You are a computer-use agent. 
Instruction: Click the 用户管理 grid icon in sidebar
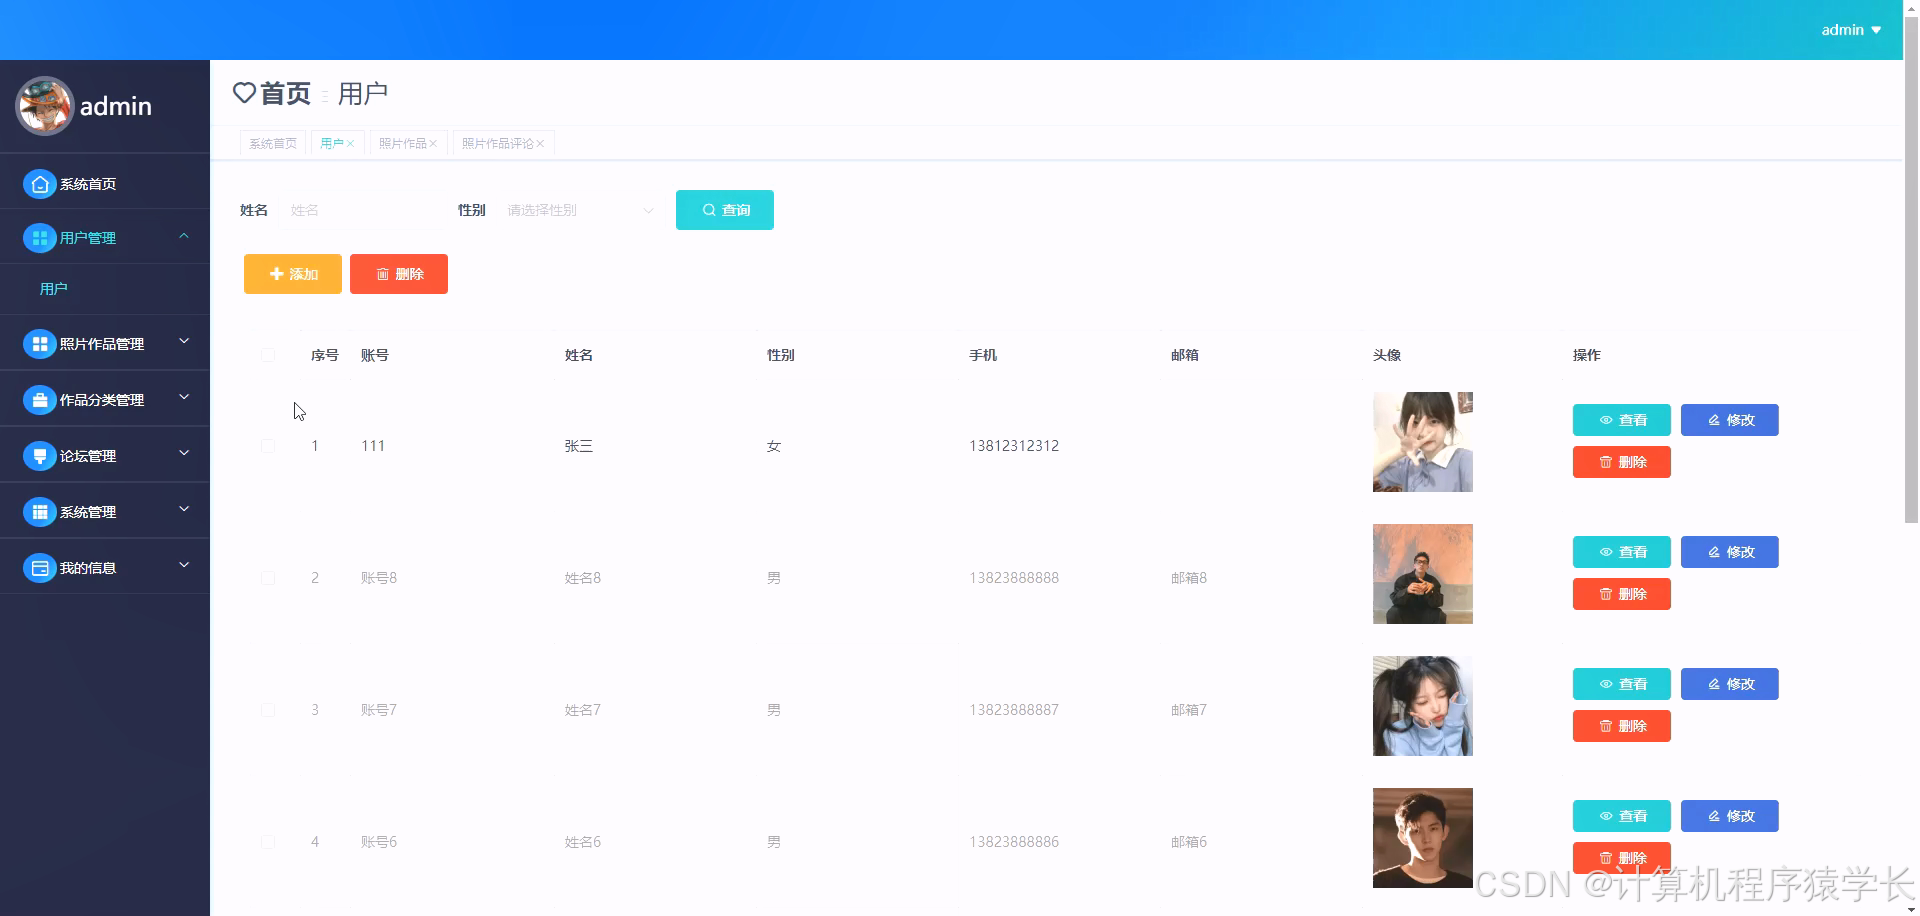tap(40, 238)
